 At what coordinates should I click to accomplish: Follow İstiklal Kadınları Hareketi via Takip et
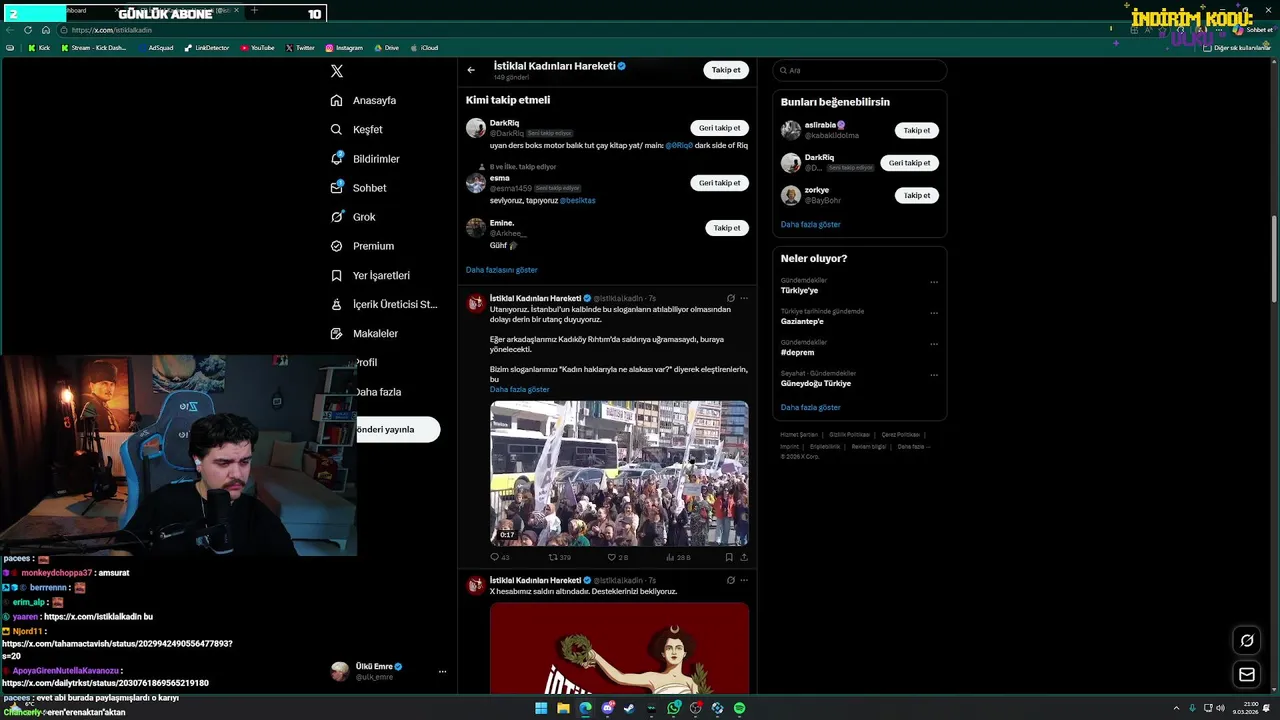(x=726, y=70)
